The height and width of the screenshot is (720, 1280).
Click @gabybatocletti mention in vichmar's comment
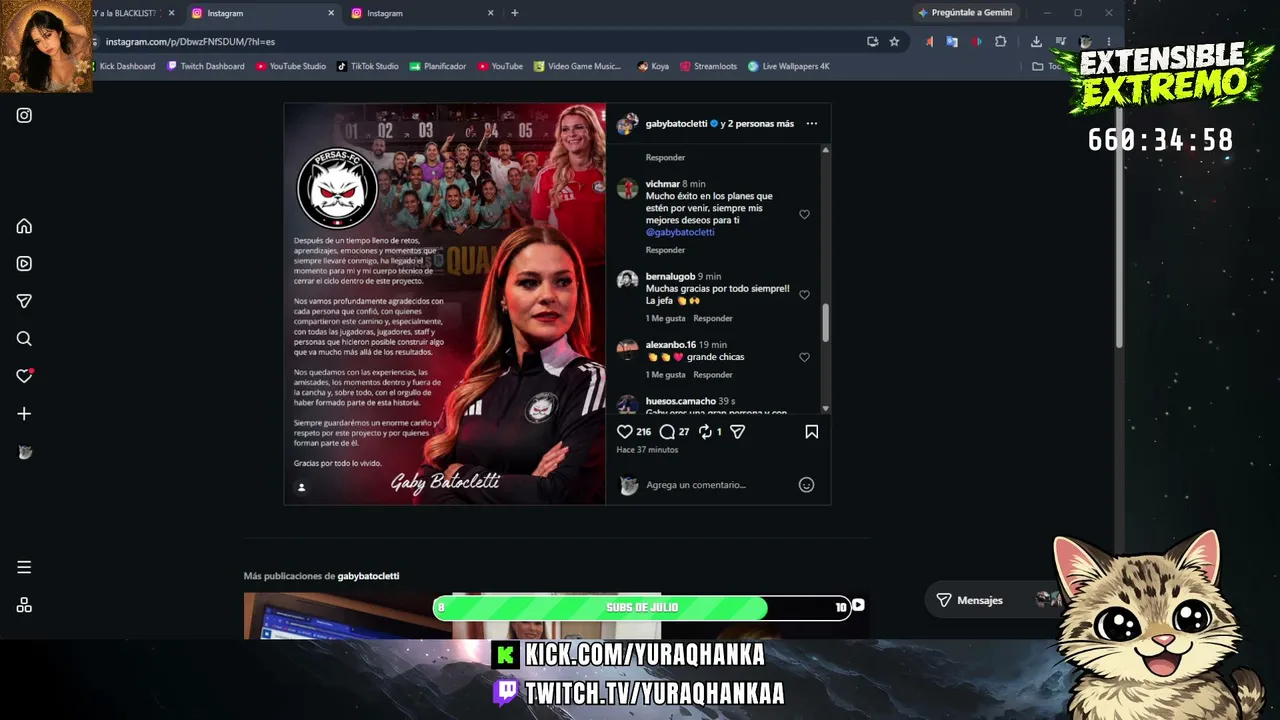[x=680, y=232]
